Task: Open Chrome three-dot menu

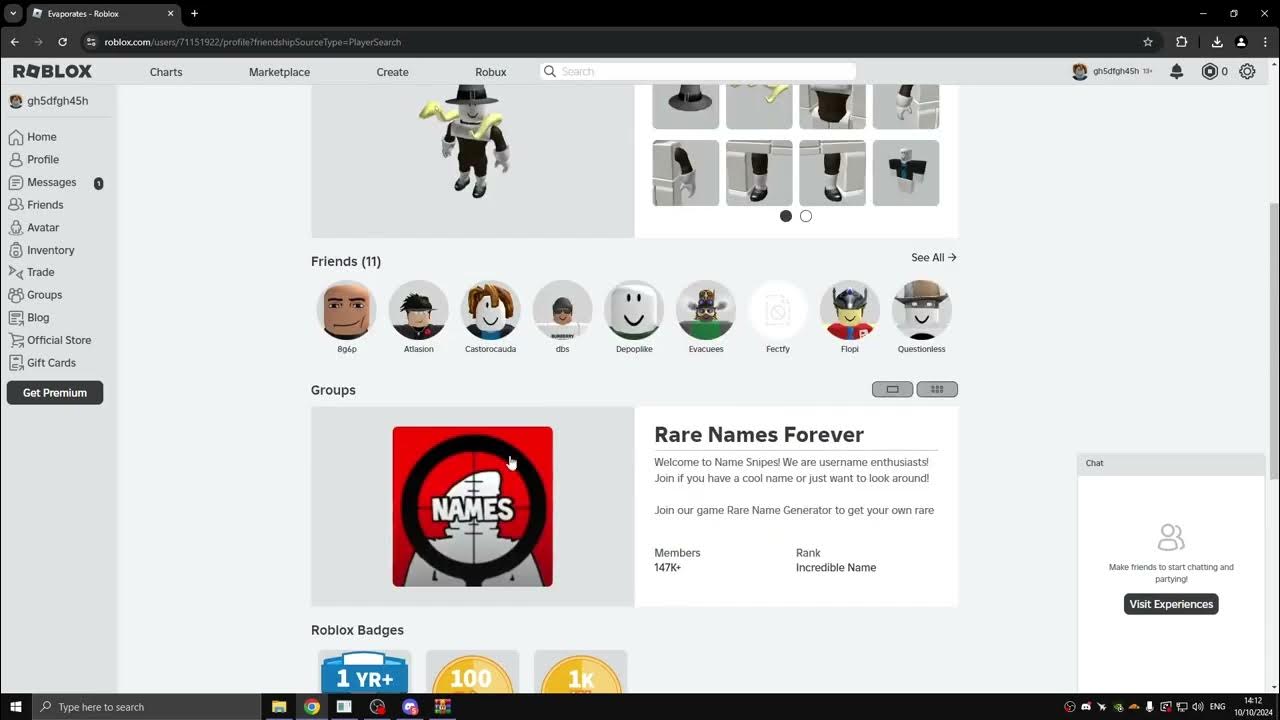Action: tap(1265, 42)
